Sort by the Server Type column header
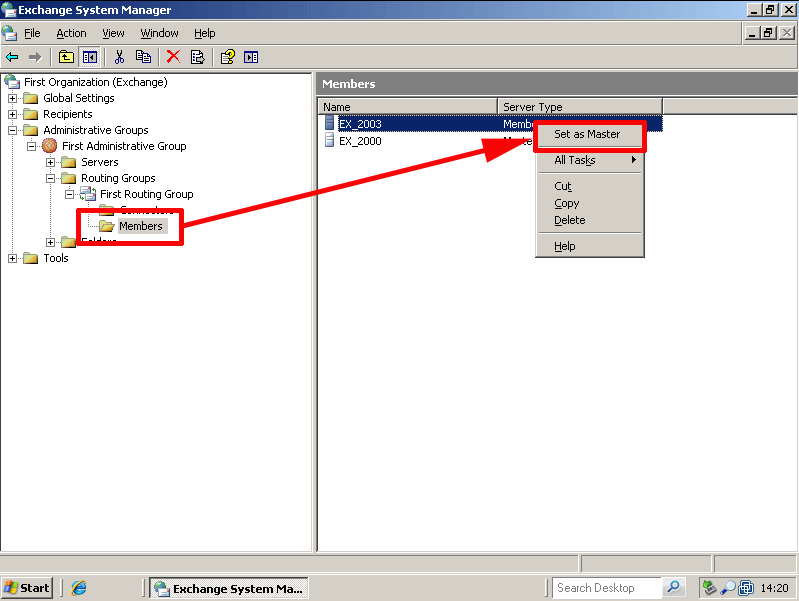 coord(580,107)
